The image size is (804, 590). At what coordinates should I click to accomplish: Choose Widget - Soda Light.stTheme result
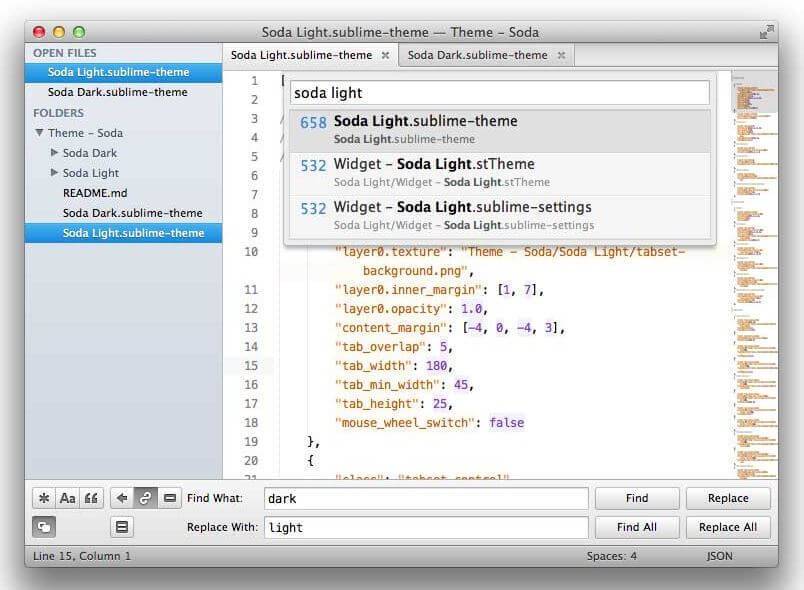(x=500, y=173)
